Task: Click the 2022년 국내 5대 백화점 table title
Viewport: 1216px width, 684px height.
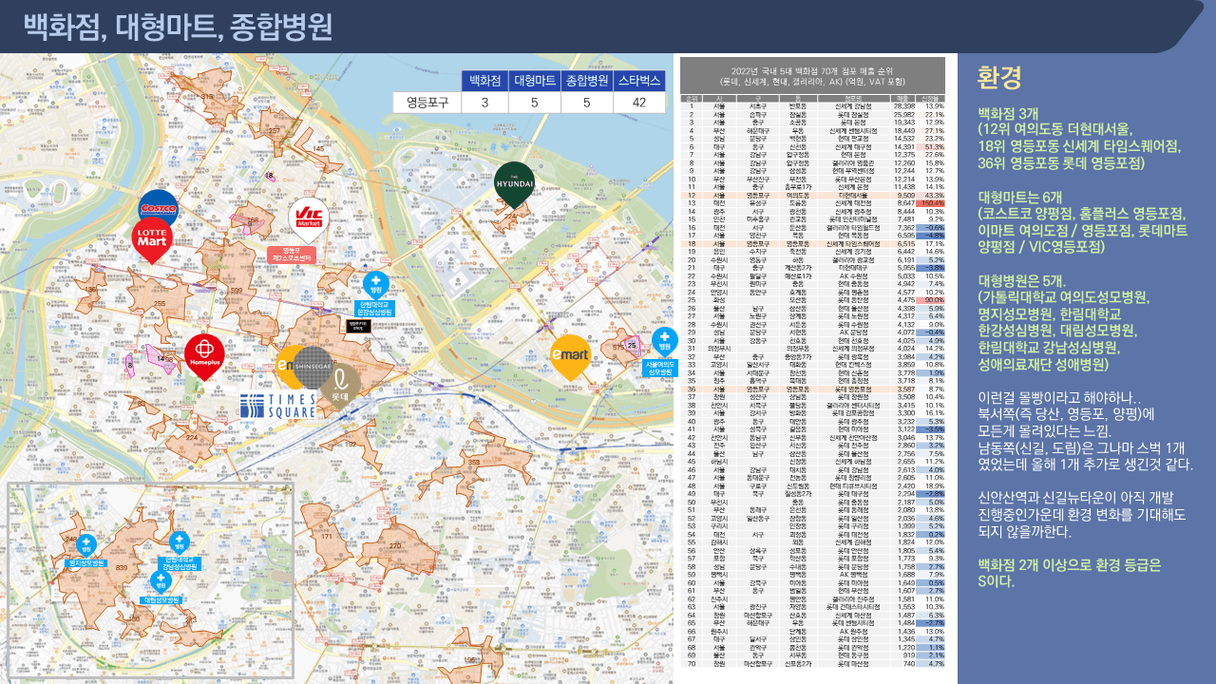Action: point(812,76)
